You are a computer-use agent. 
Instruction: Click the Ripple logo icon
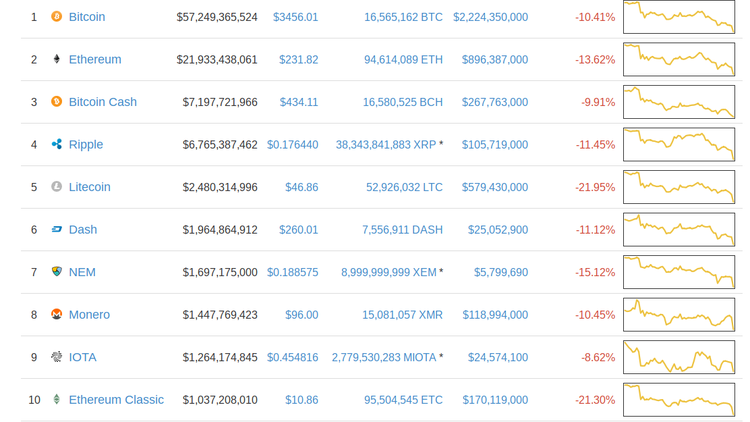[57, 145]
